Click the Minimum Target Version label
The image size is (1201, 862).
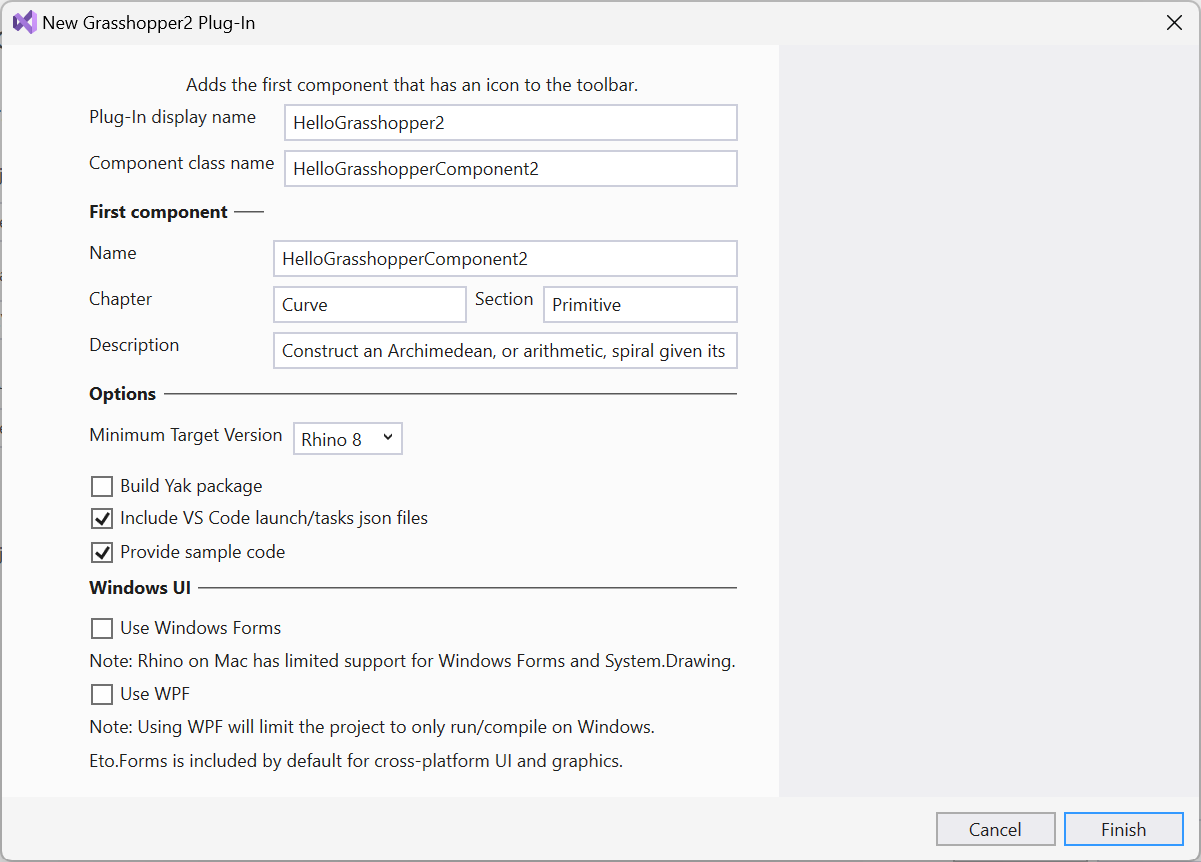coord(186,435)
